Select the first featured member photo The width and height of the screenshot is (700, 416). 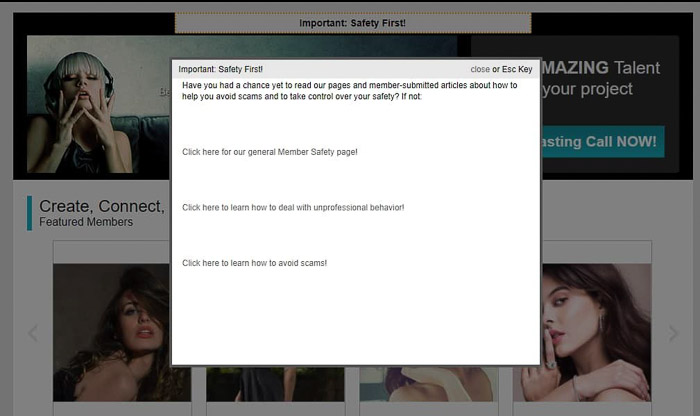(110, 332)
